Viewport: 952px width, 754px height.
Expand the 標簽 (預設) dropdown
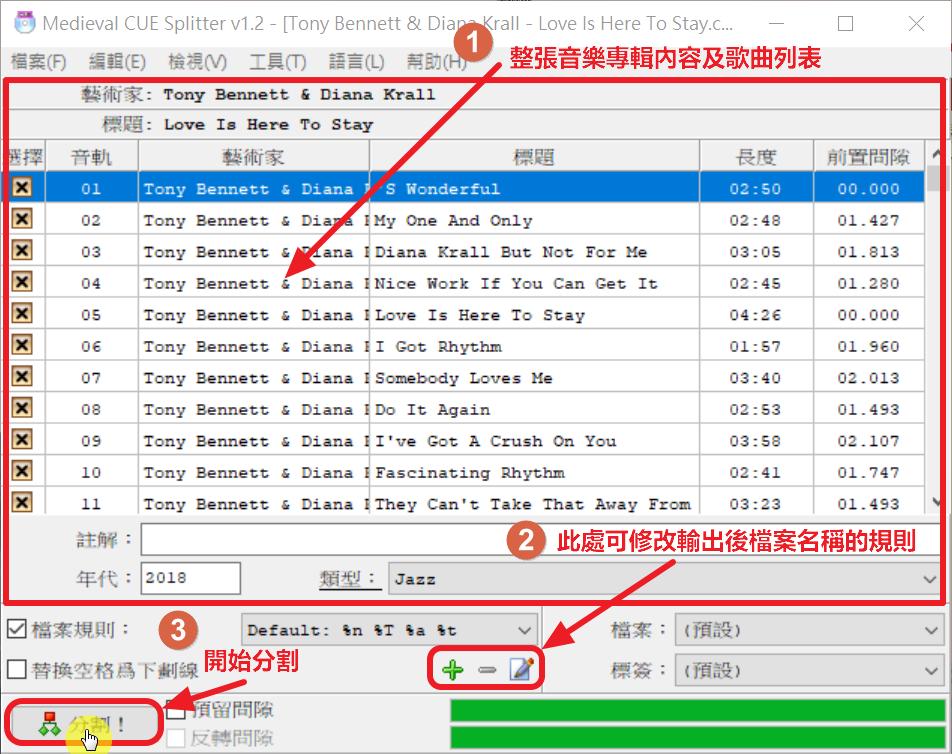[x=809, y=671]
